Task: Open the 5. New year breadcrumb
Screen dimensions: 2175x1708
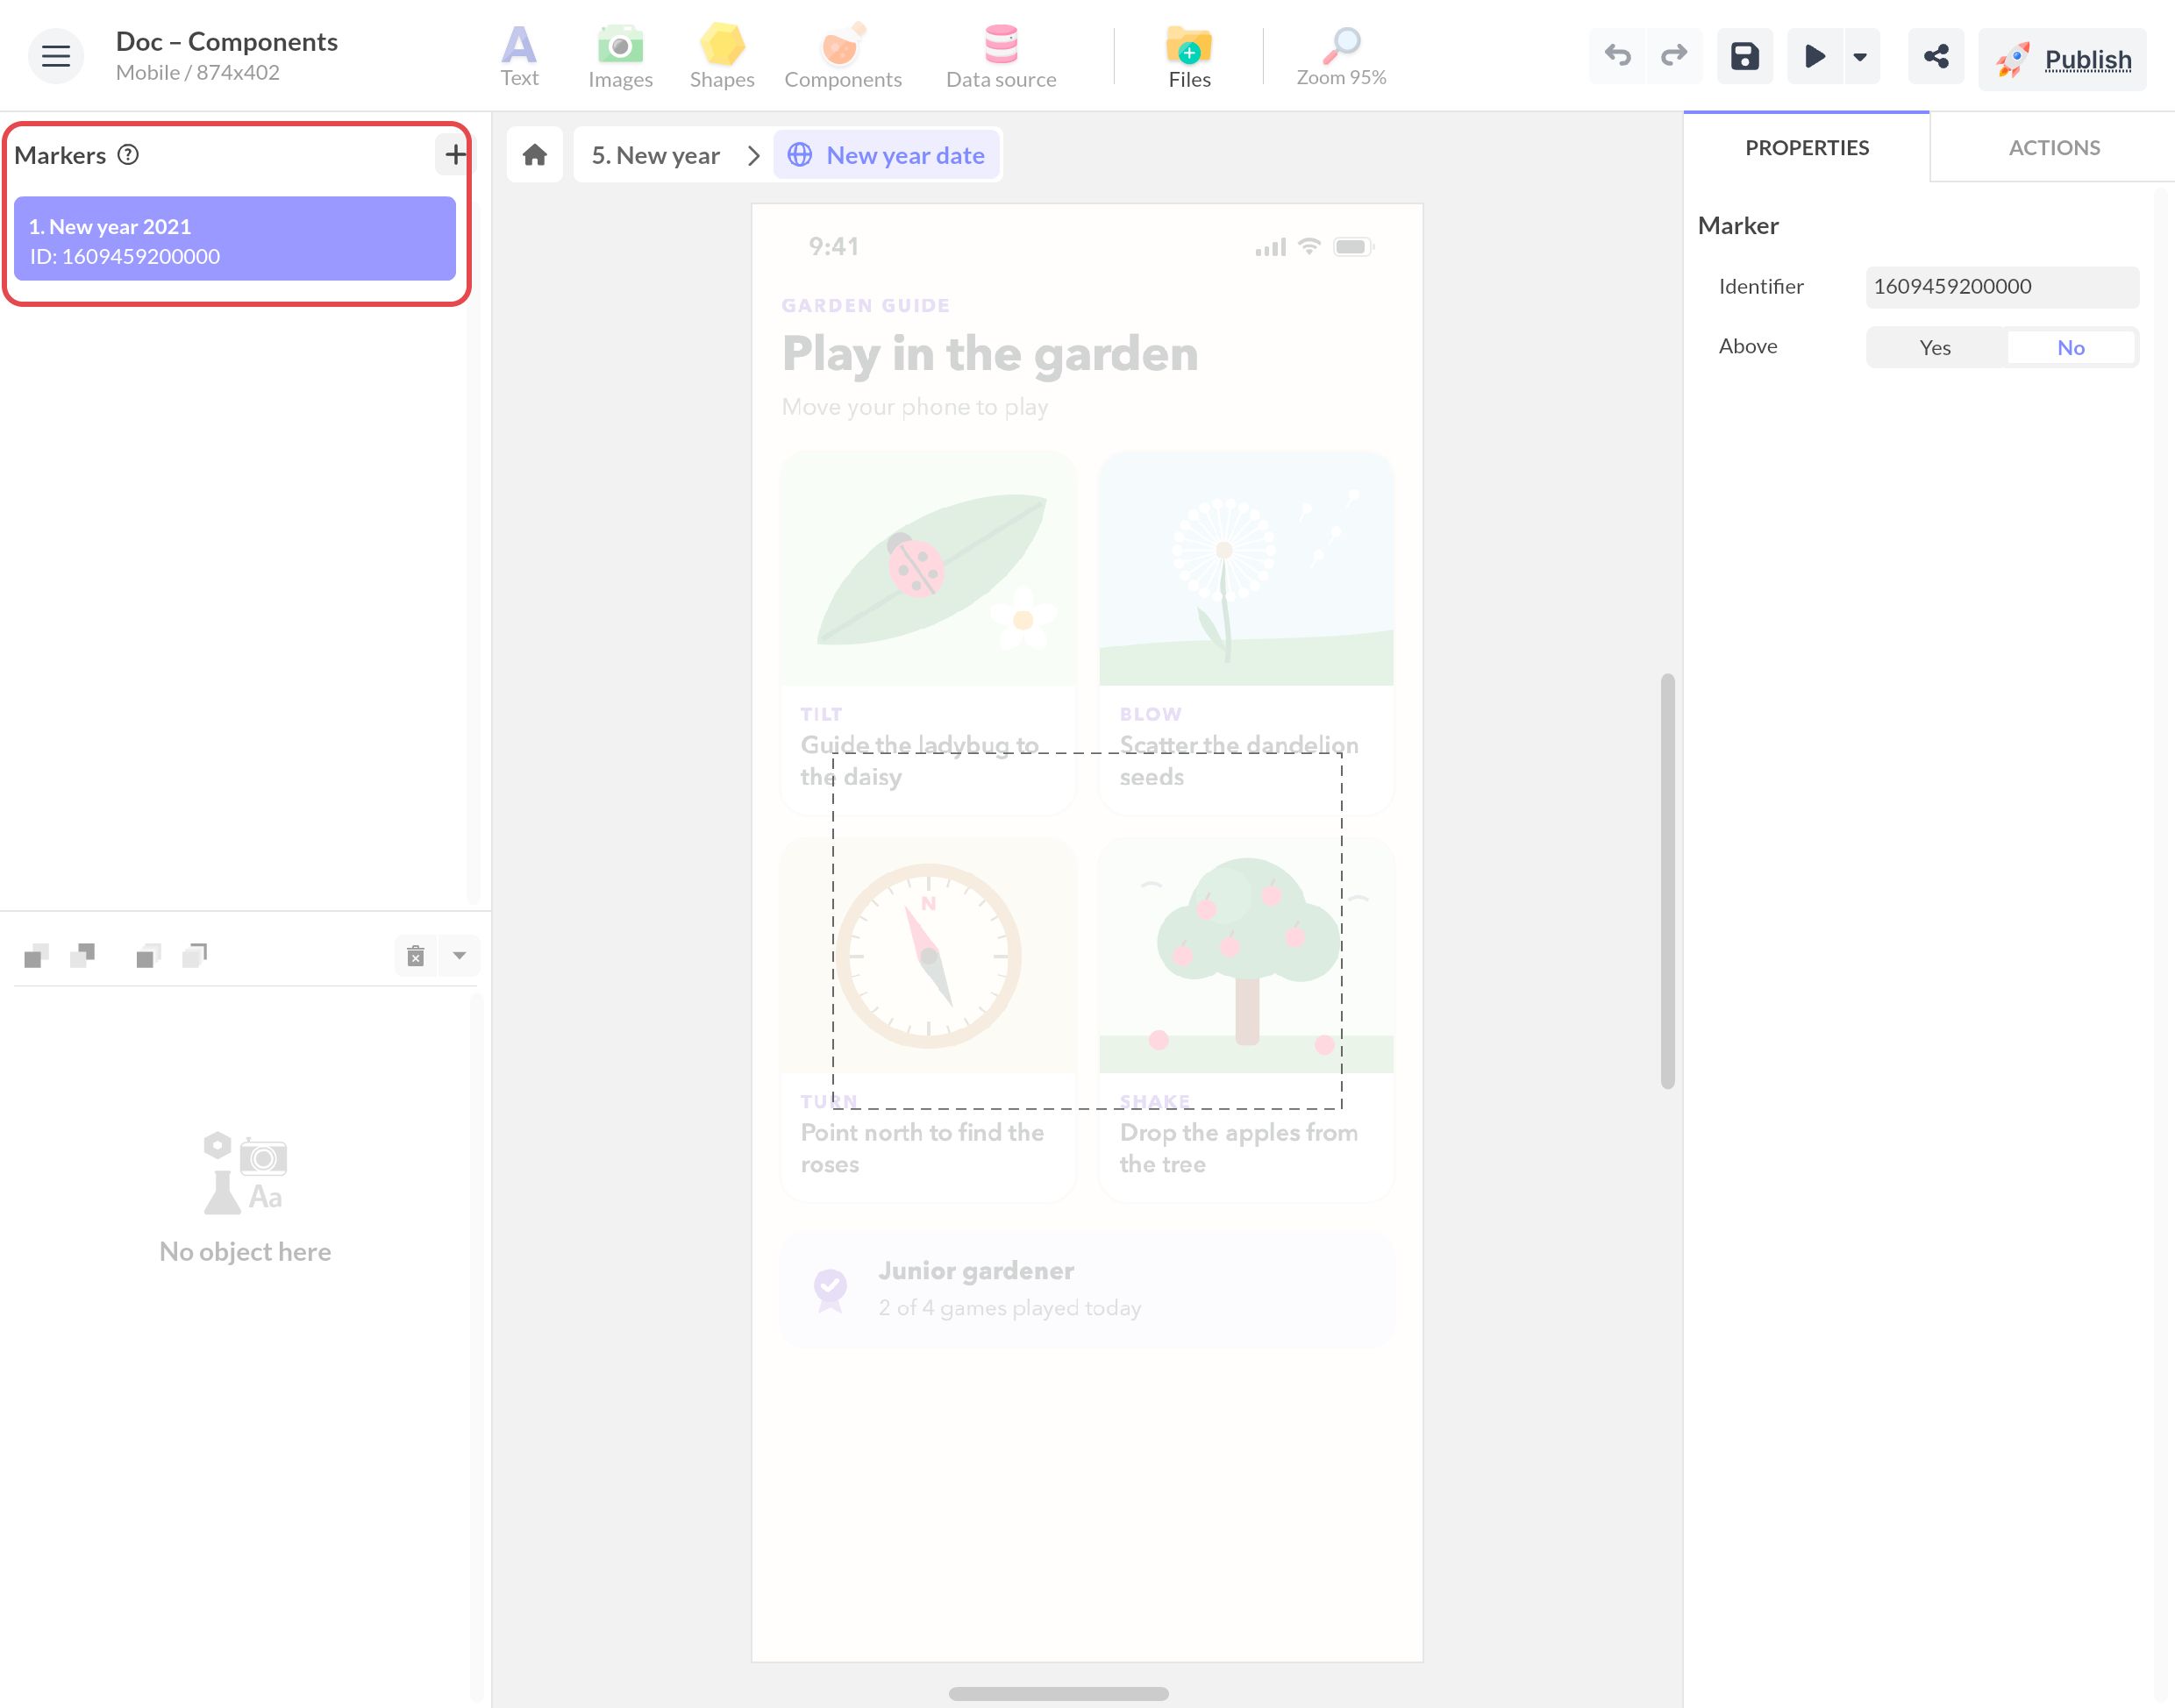Action: coord(656,155)
